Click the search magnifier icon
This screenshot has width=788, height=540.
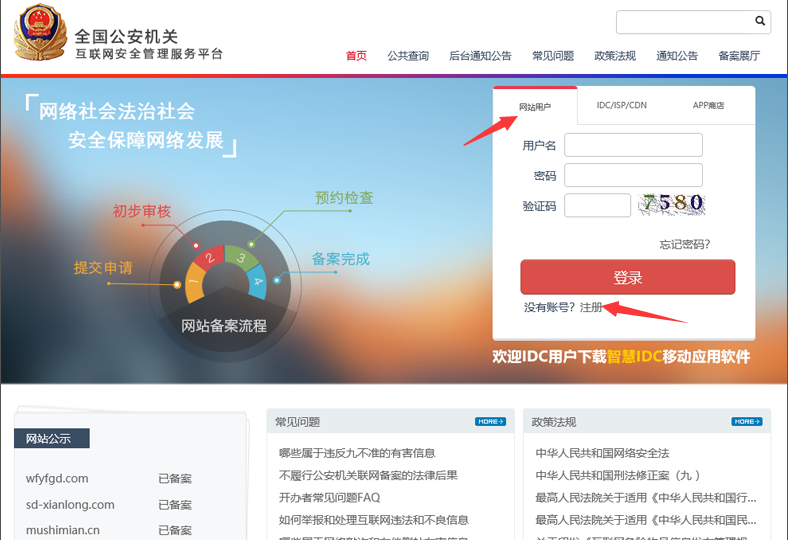(x=760, y=20)
